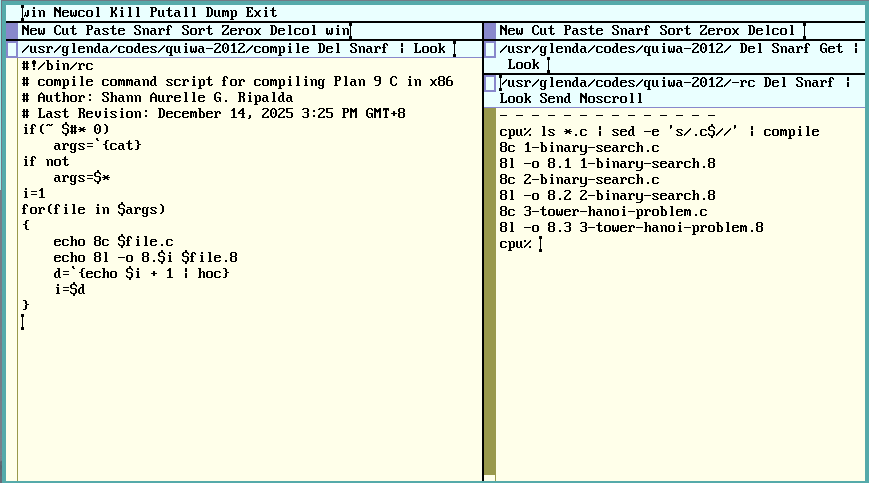Click Sort in the right column tag

click(674, 30)
